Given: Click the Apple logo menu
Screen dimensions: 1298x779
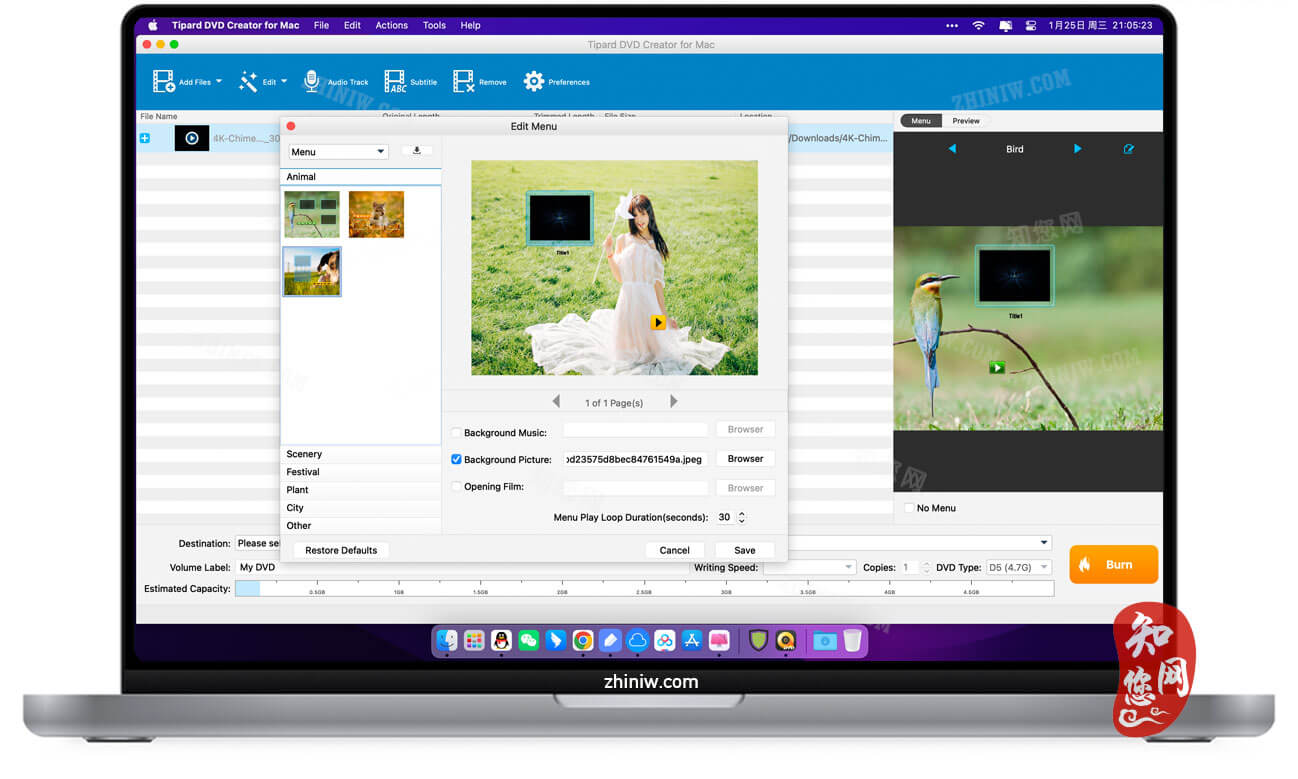Looking at the screenshot, I should tap(153, 25).
